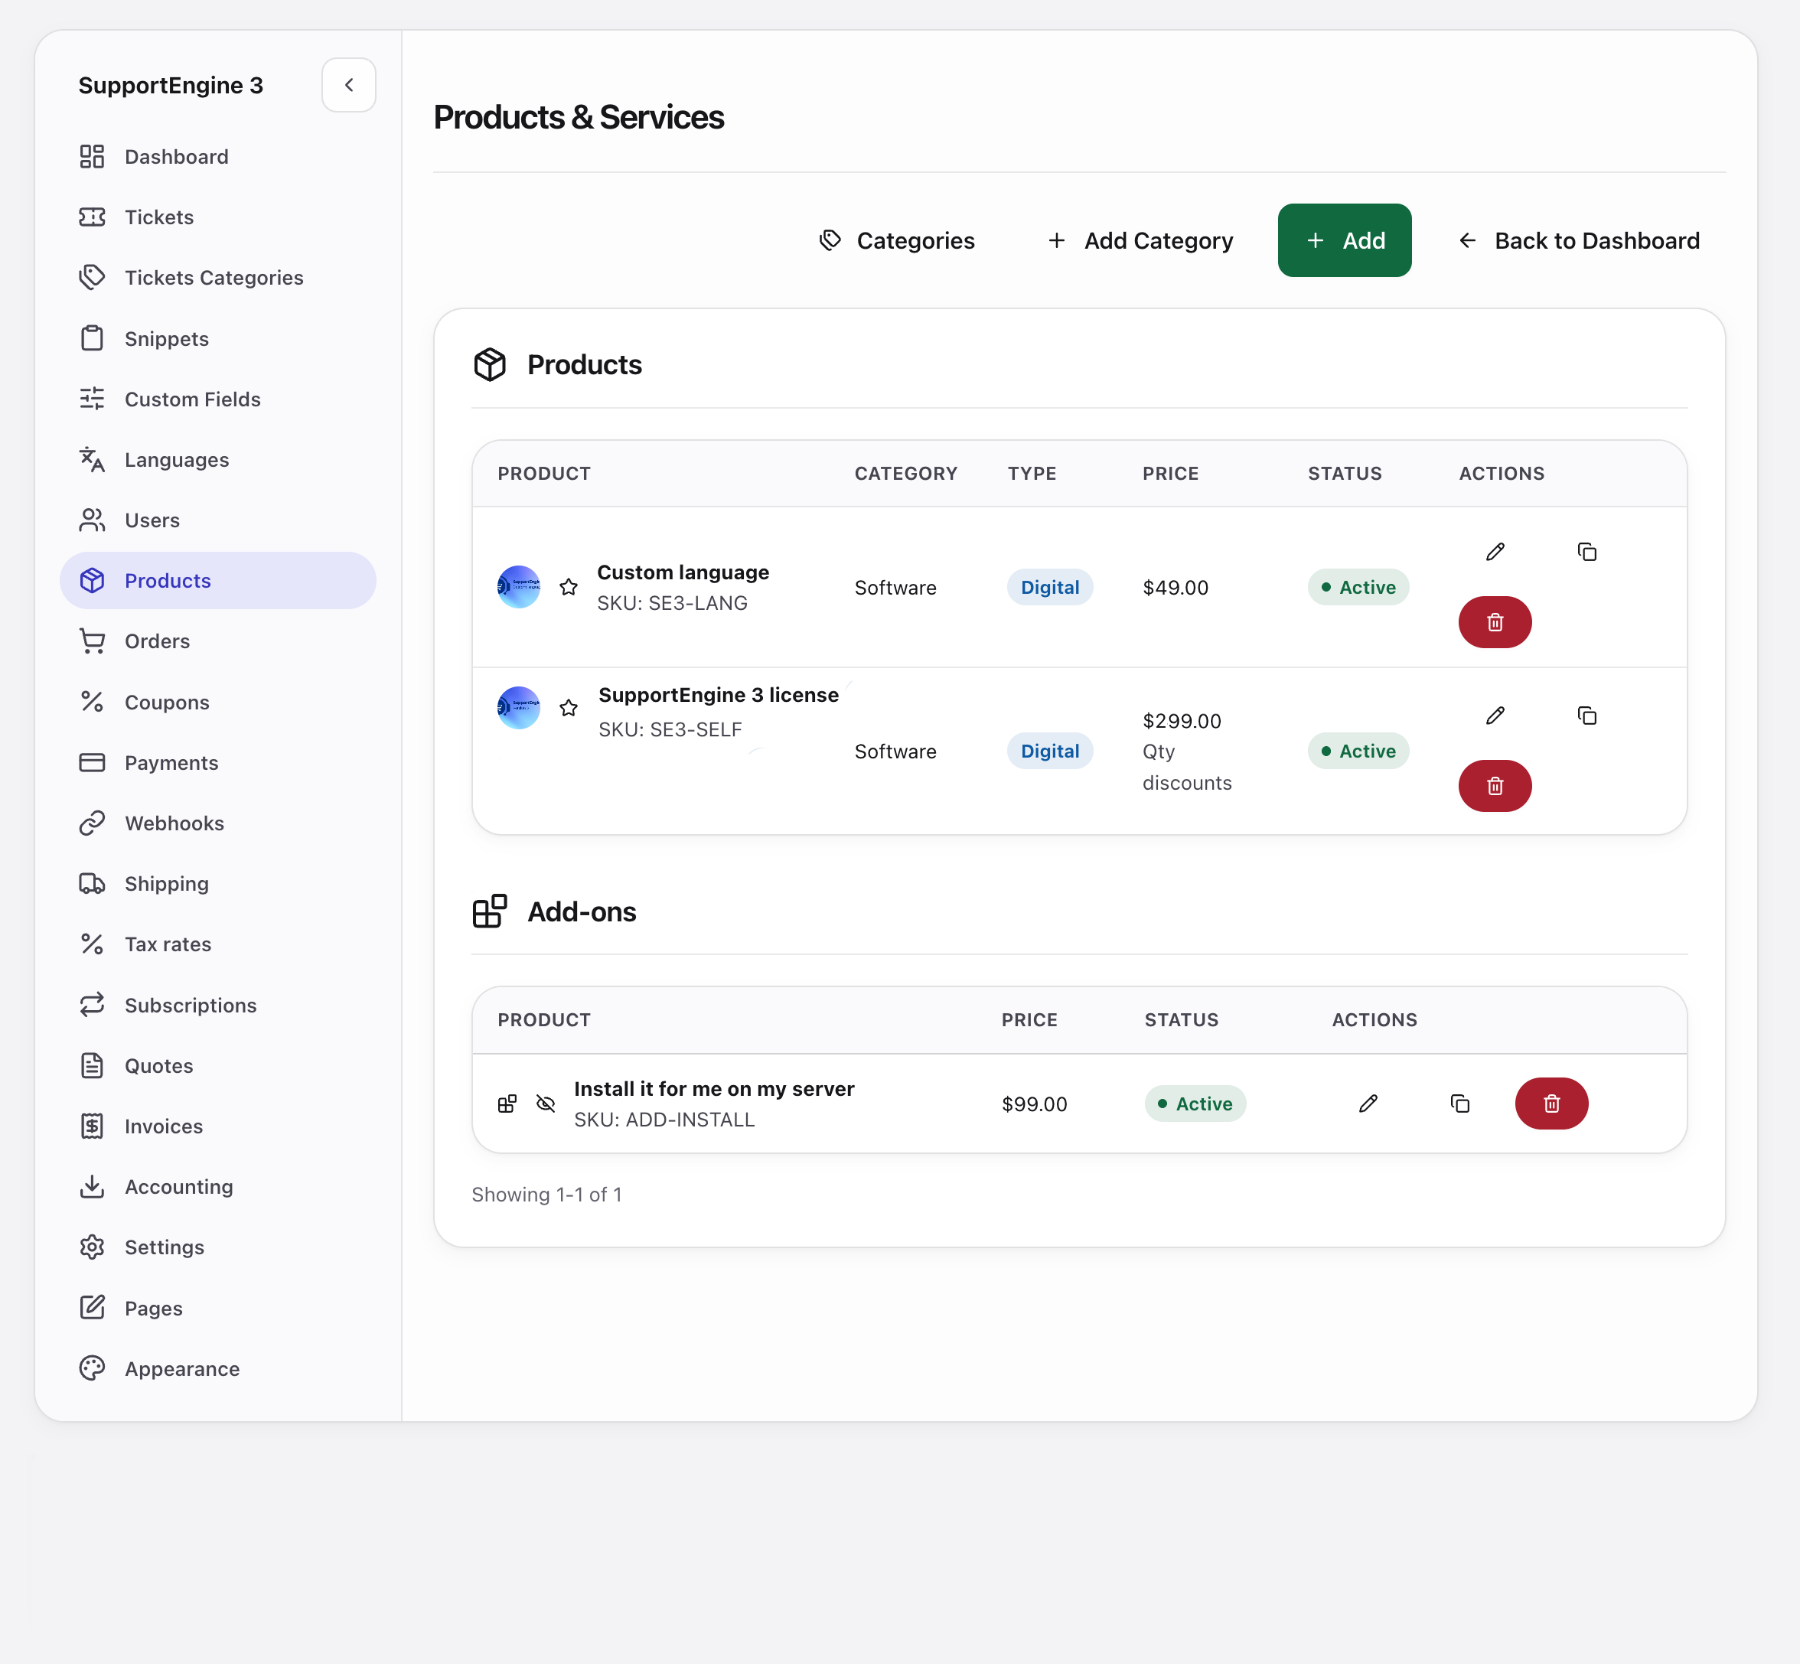Open Invoices page

(x=218, y=1126)
